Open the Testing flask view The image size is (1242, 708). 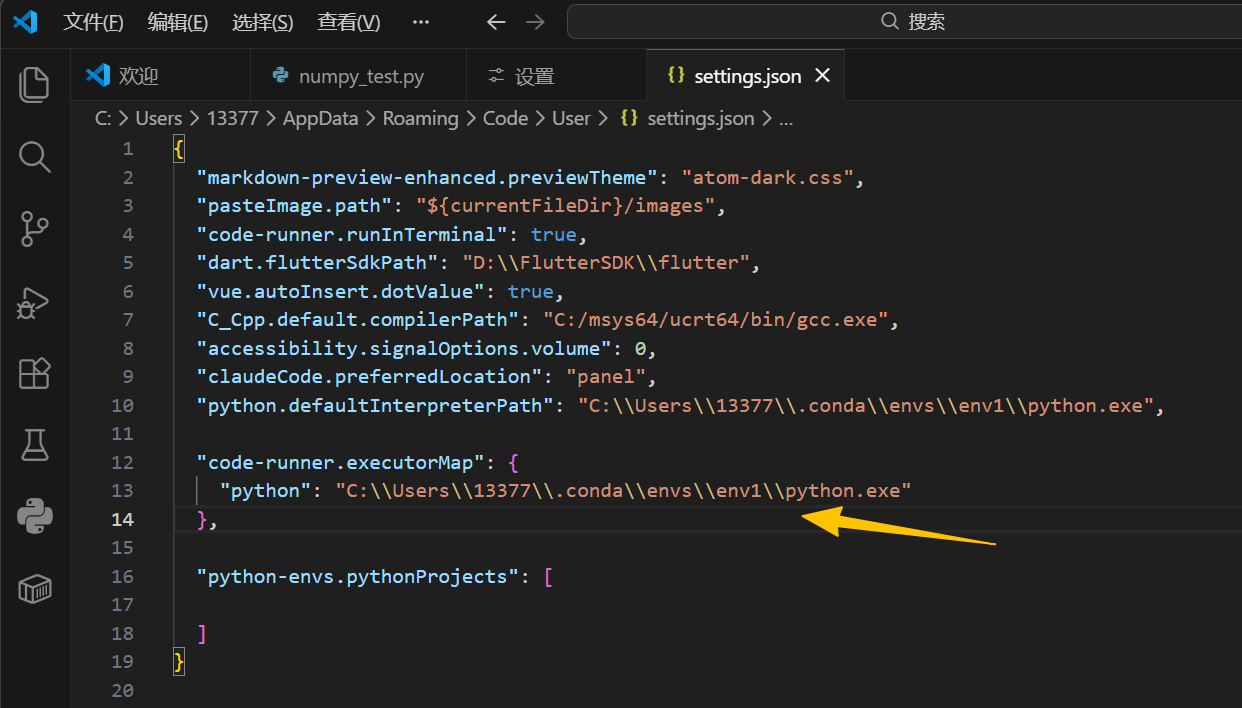[34, 446]
